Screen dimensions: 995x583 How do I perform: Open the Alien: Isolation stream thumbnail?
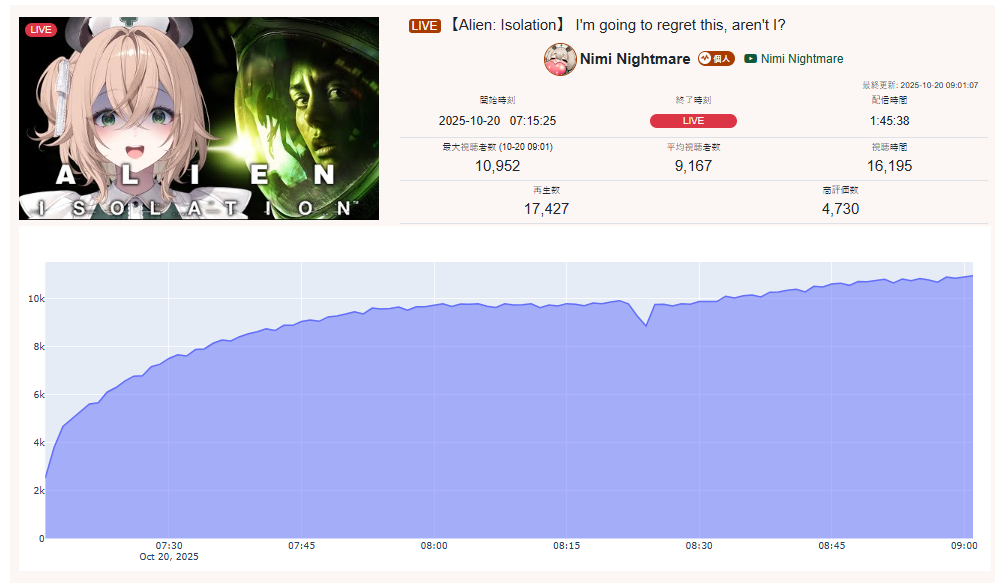[x=199, y=119]
